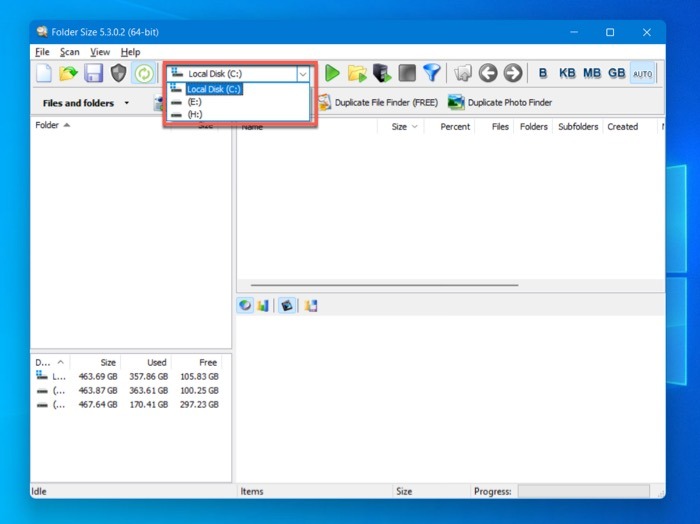Enable AUTO size unit mode

643,73
